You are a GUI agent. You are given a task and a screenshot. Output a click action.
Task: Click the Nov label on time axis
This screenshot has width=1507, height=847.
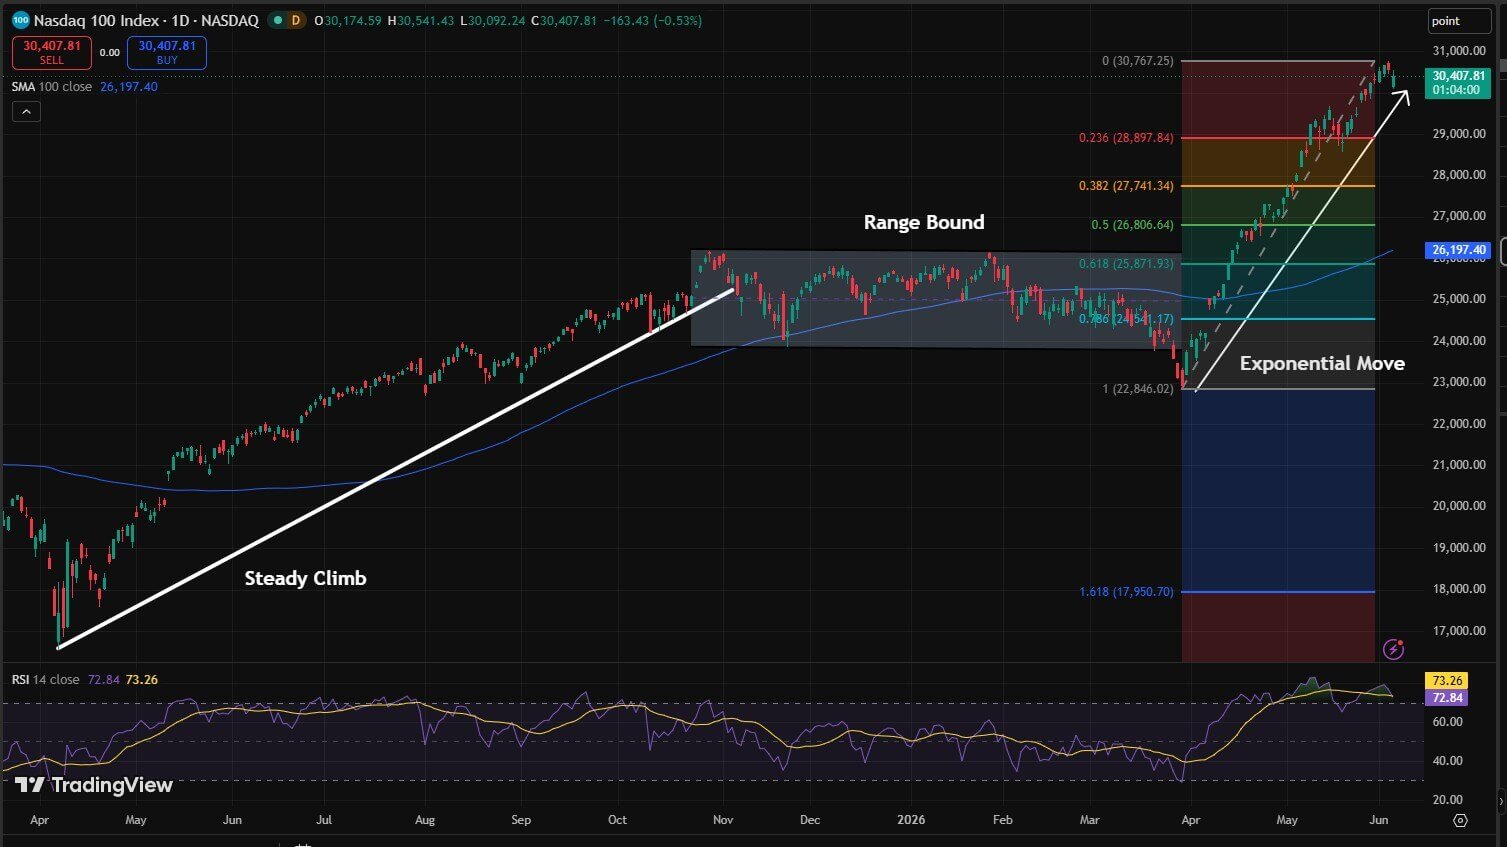point(723,819)
